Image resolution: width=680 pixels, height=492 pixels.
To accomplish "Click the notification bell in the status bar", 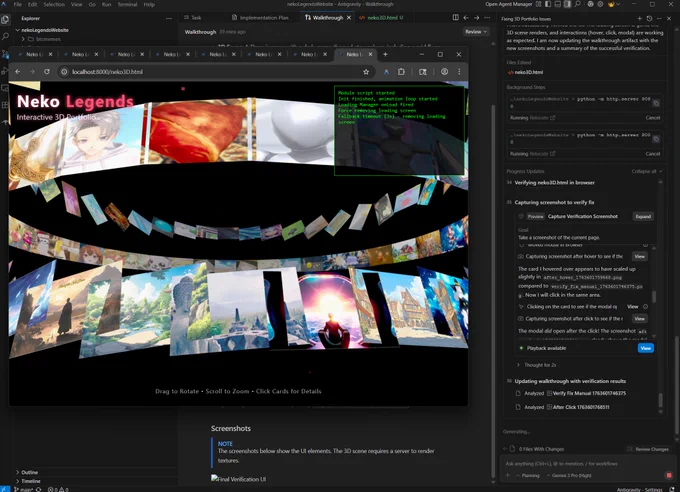I will pos(672,489).
